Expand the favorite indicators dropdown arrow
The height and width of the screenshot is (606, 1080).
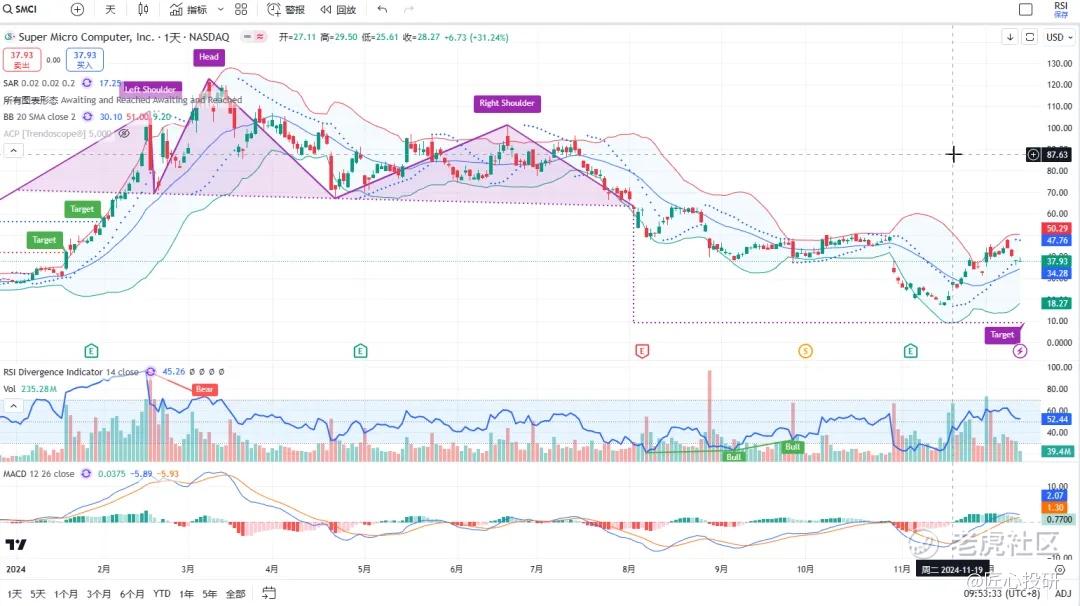tap(220, 10)
